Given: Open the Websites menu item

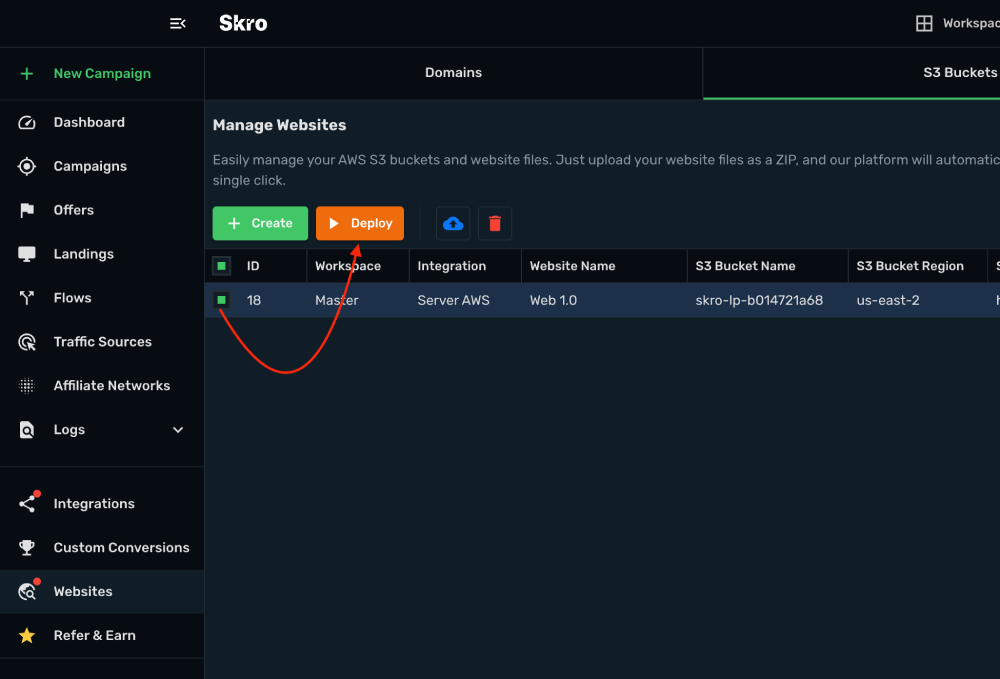Looking at the screenshot, I should click(102, 592).
